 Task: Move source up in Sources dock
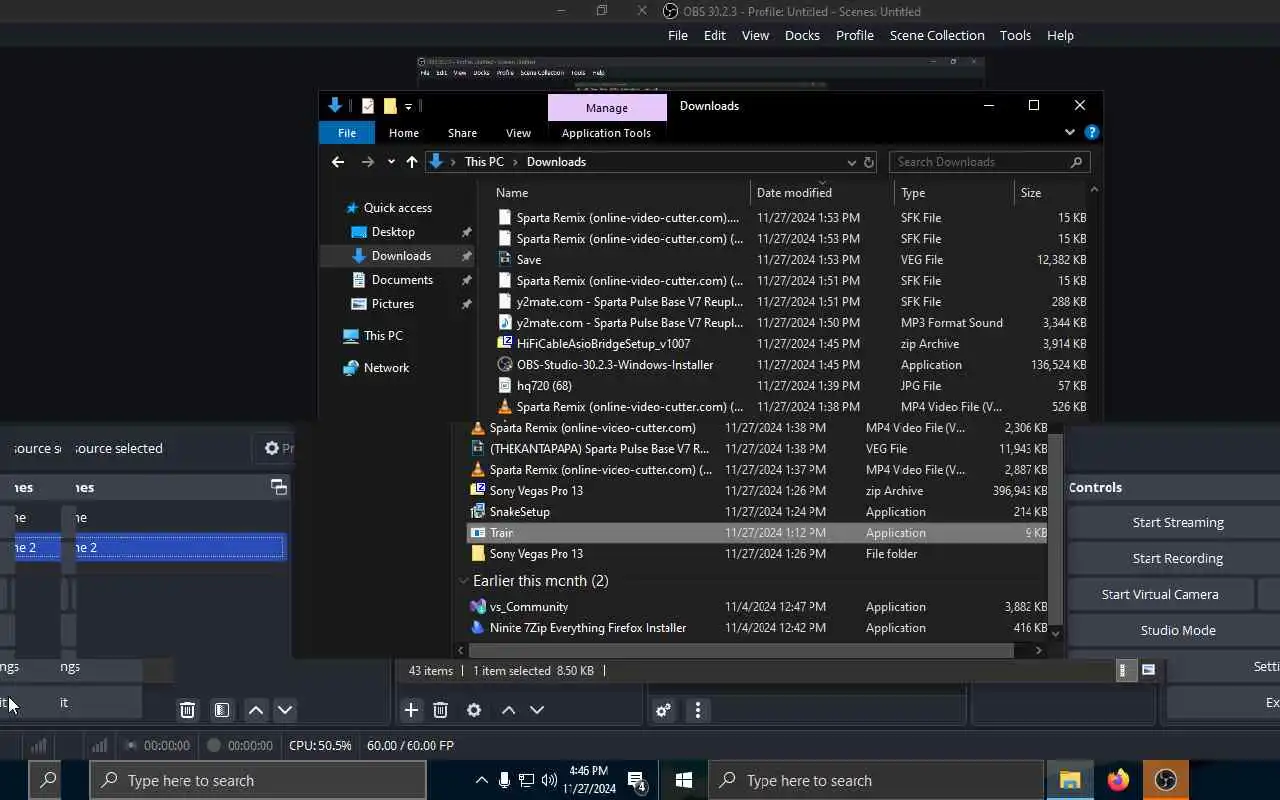click(508, 710)
